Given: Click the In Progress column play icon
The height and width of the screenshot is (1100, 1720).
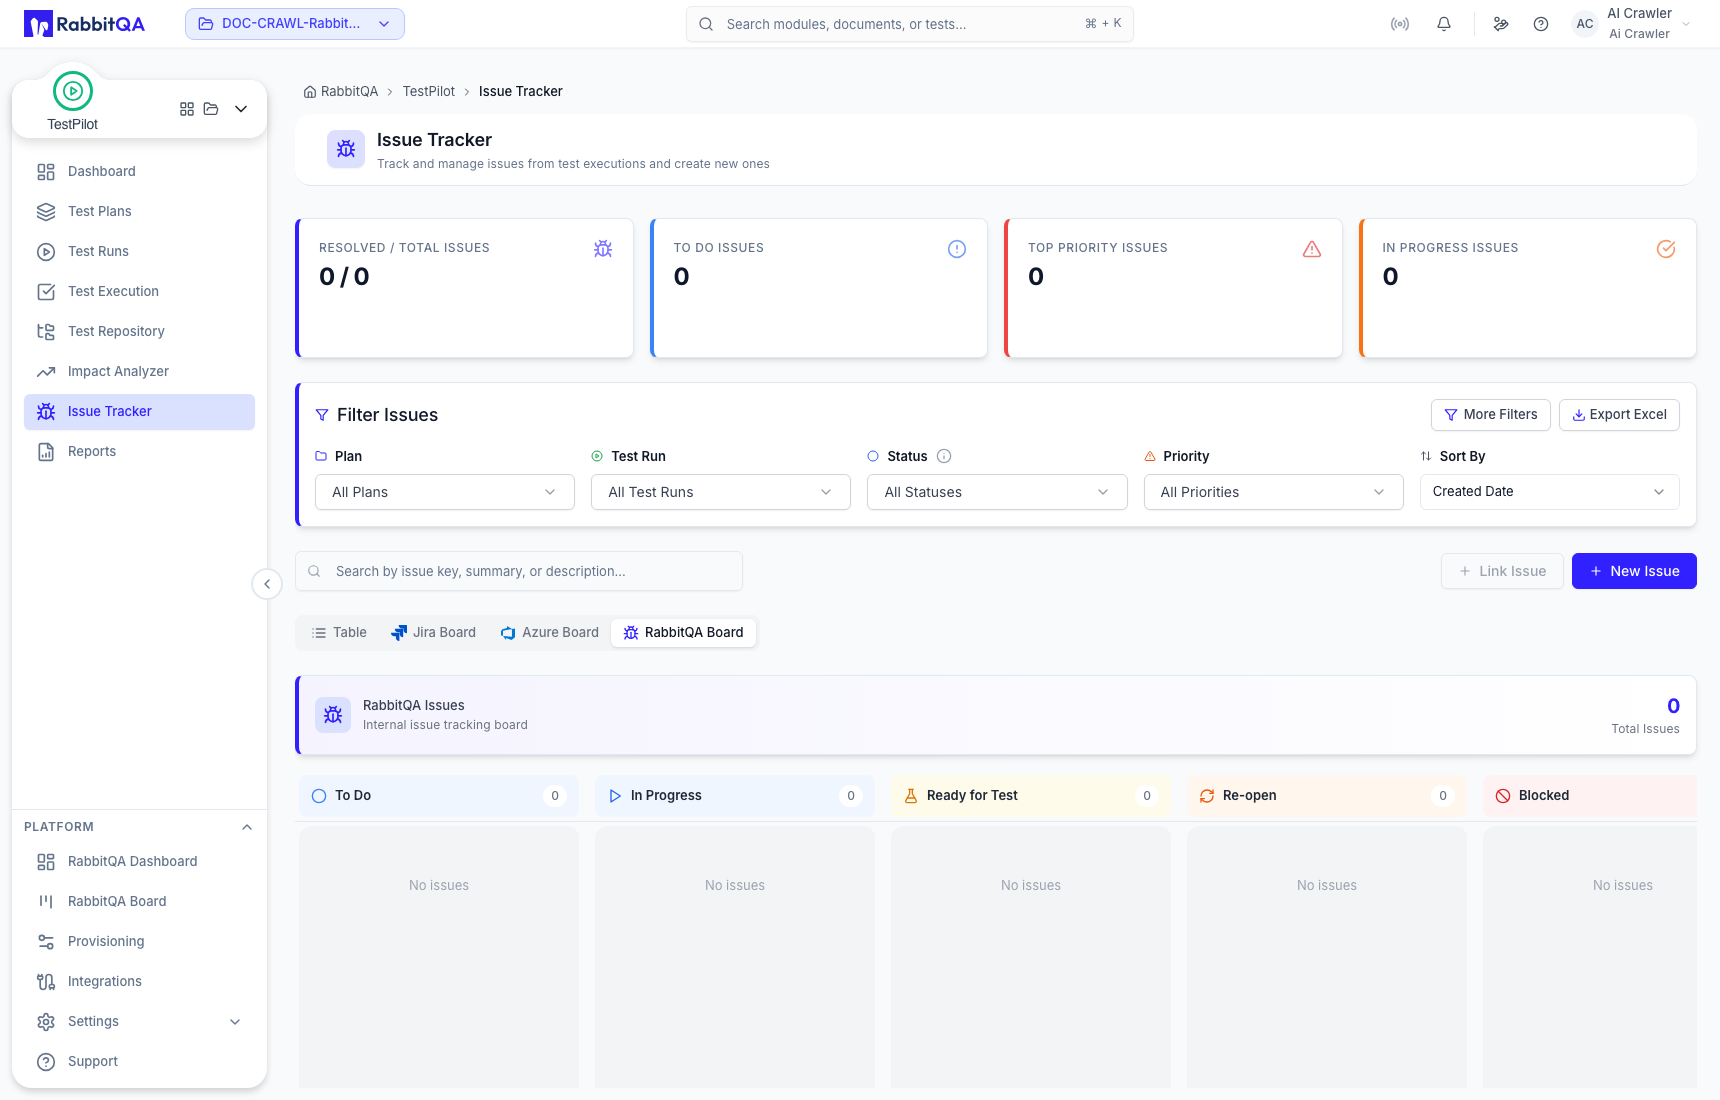Looking at the screenshot, I should coord(615,796).
